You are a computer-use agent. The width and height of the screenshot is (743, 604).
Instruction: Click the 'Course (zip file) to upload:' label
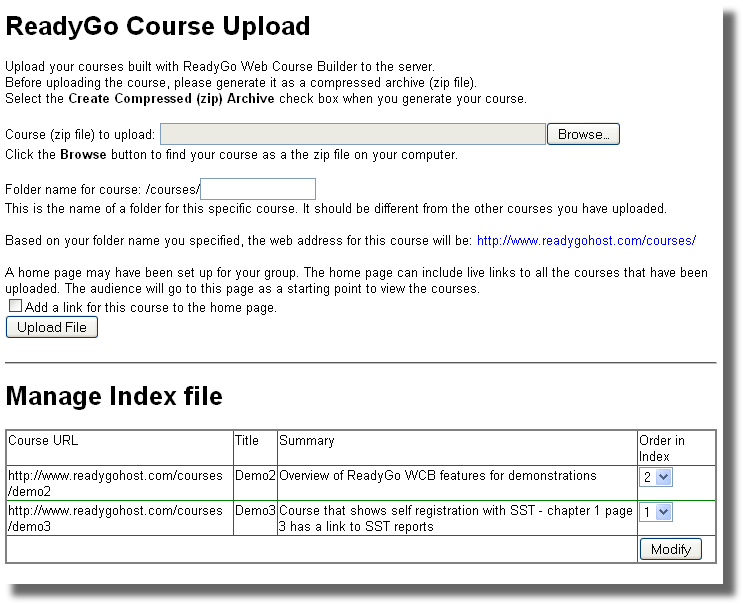pos(80,135)
